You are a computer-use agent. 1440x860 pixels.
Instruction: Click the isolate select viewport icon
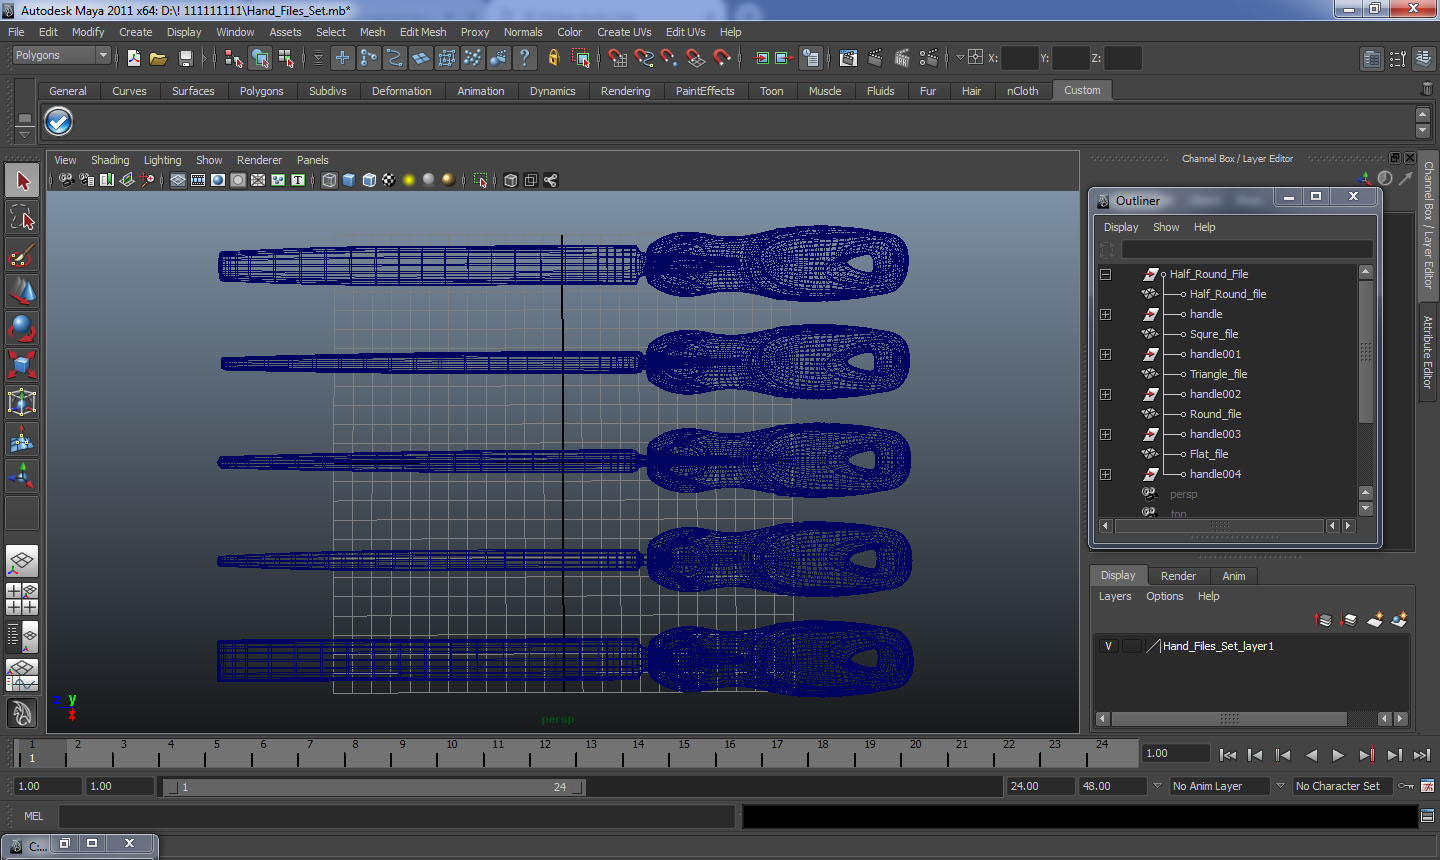481,180
